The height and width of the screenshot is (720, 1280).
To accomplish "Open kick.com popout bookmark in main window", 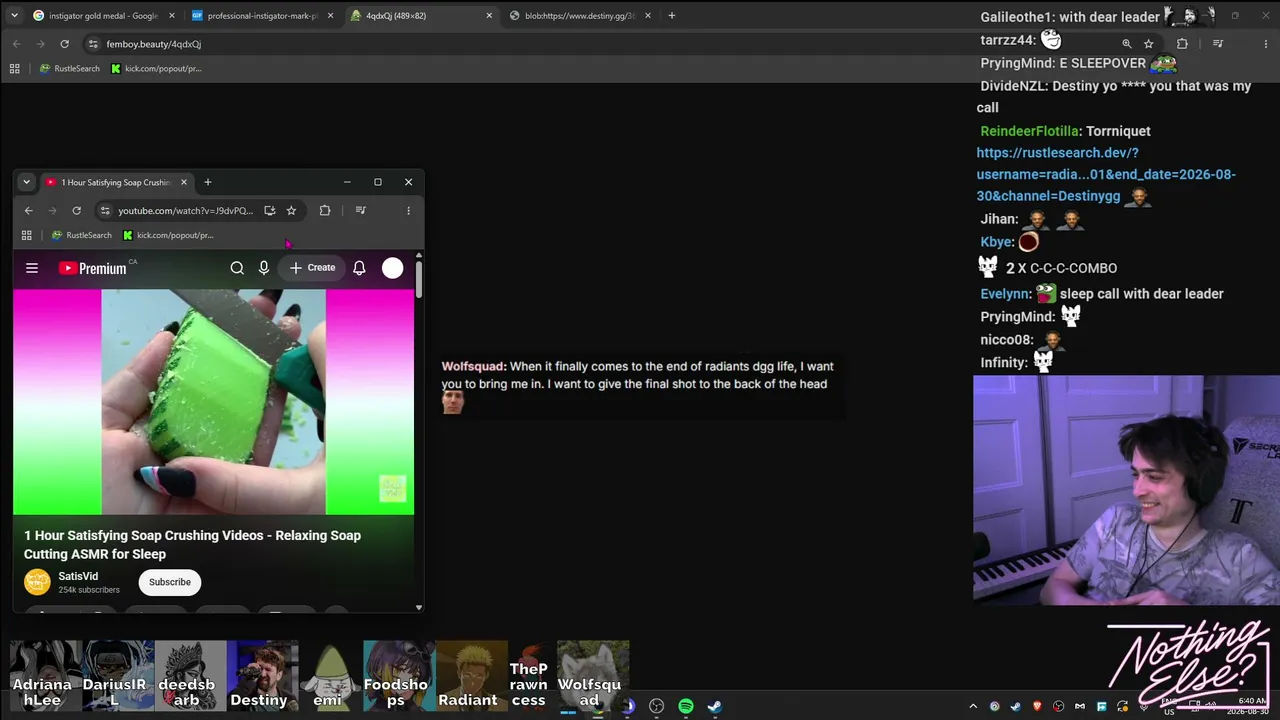I will click(x=157, y=69).
